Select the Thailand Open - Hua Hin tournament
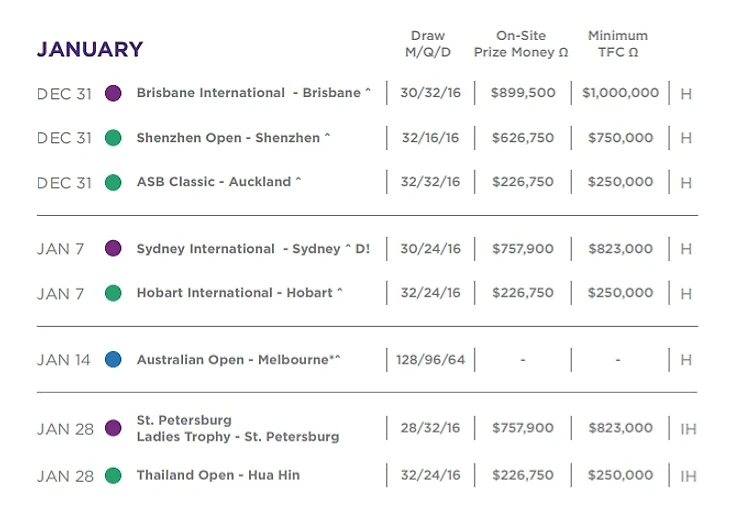This screenshot has height=517, width=730. [x=218, y=476]
